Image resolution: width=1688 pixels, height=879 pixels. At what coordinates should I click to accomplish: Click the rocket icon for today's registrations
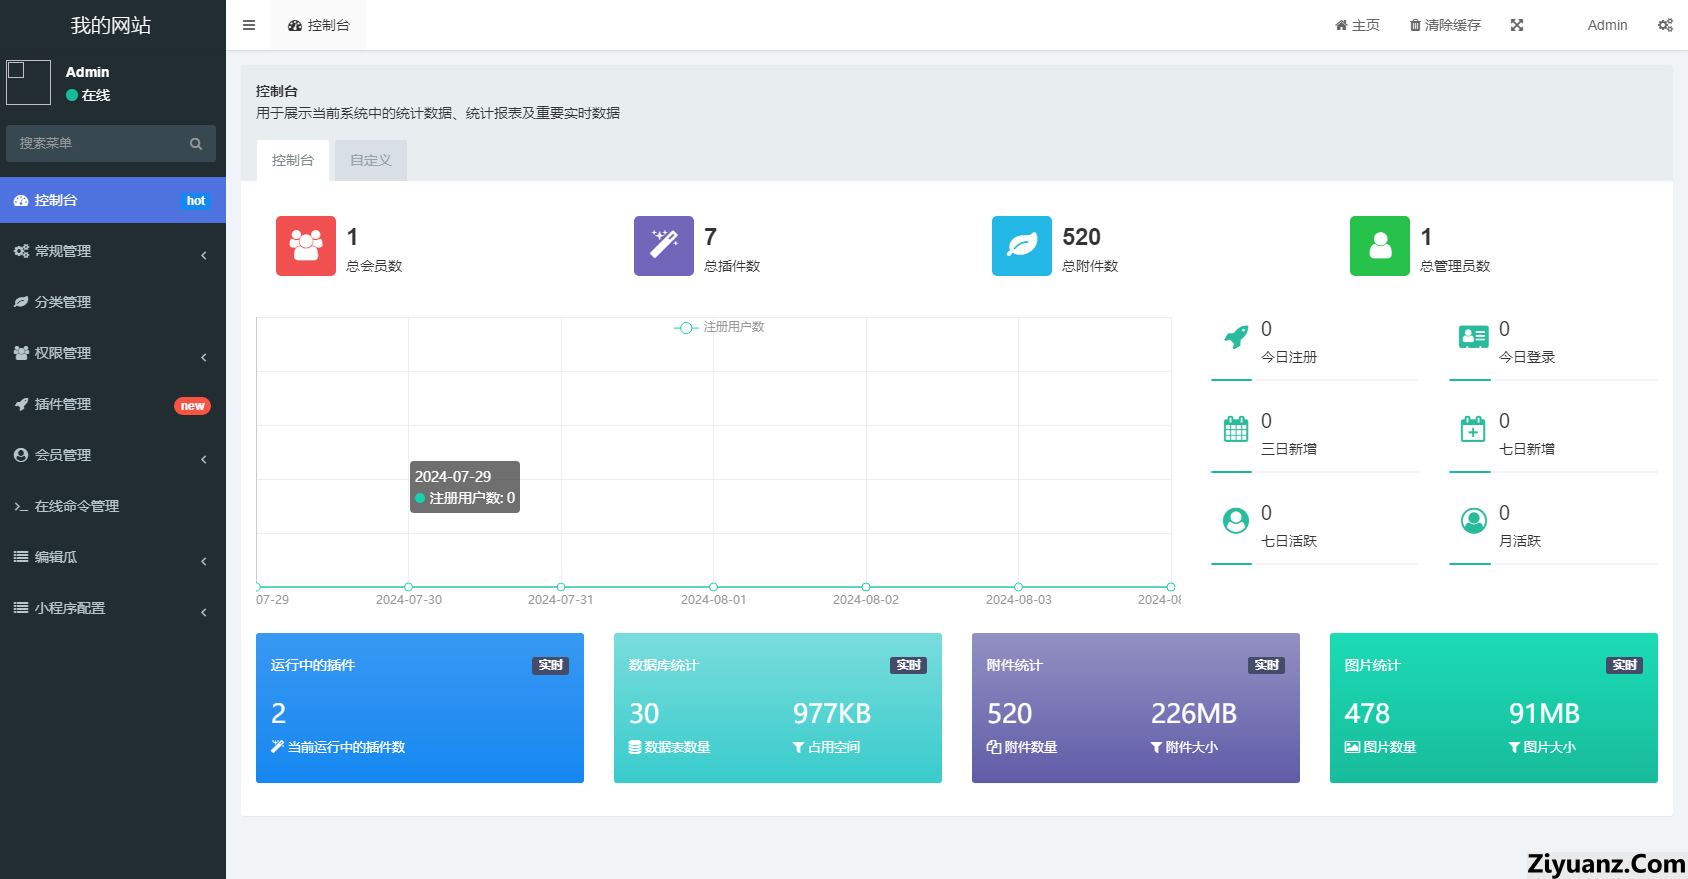[x=1237, y=337]
